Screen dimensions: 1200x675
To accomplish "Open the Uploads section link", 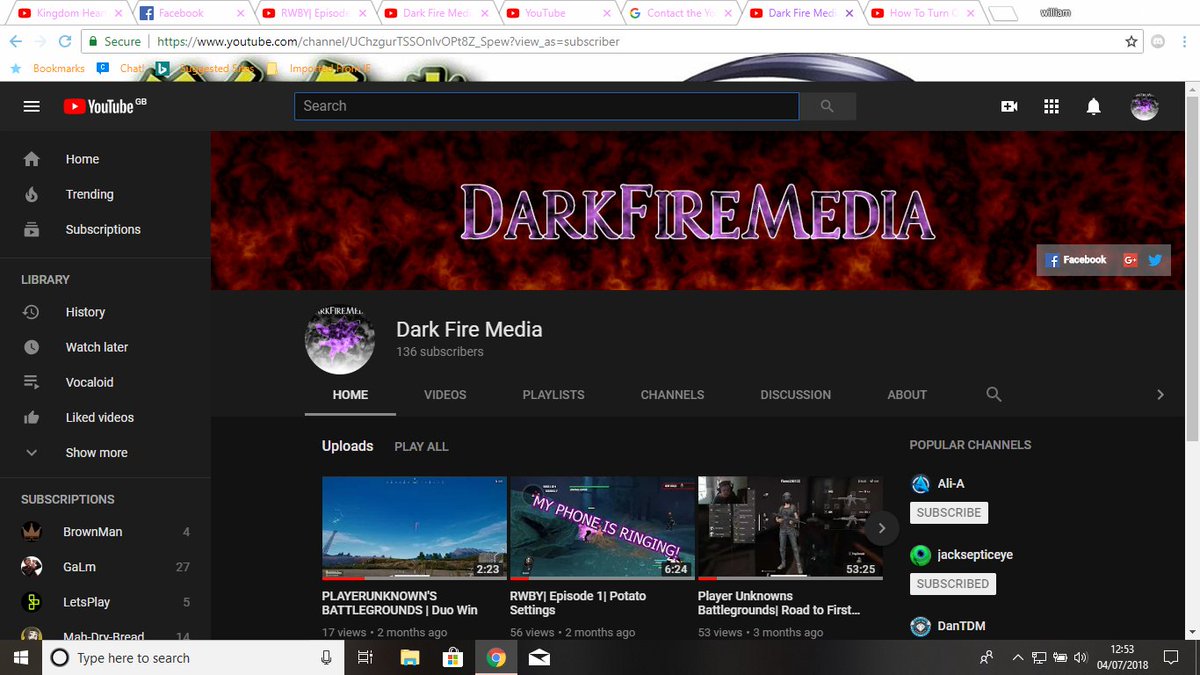I will [347, 446].
